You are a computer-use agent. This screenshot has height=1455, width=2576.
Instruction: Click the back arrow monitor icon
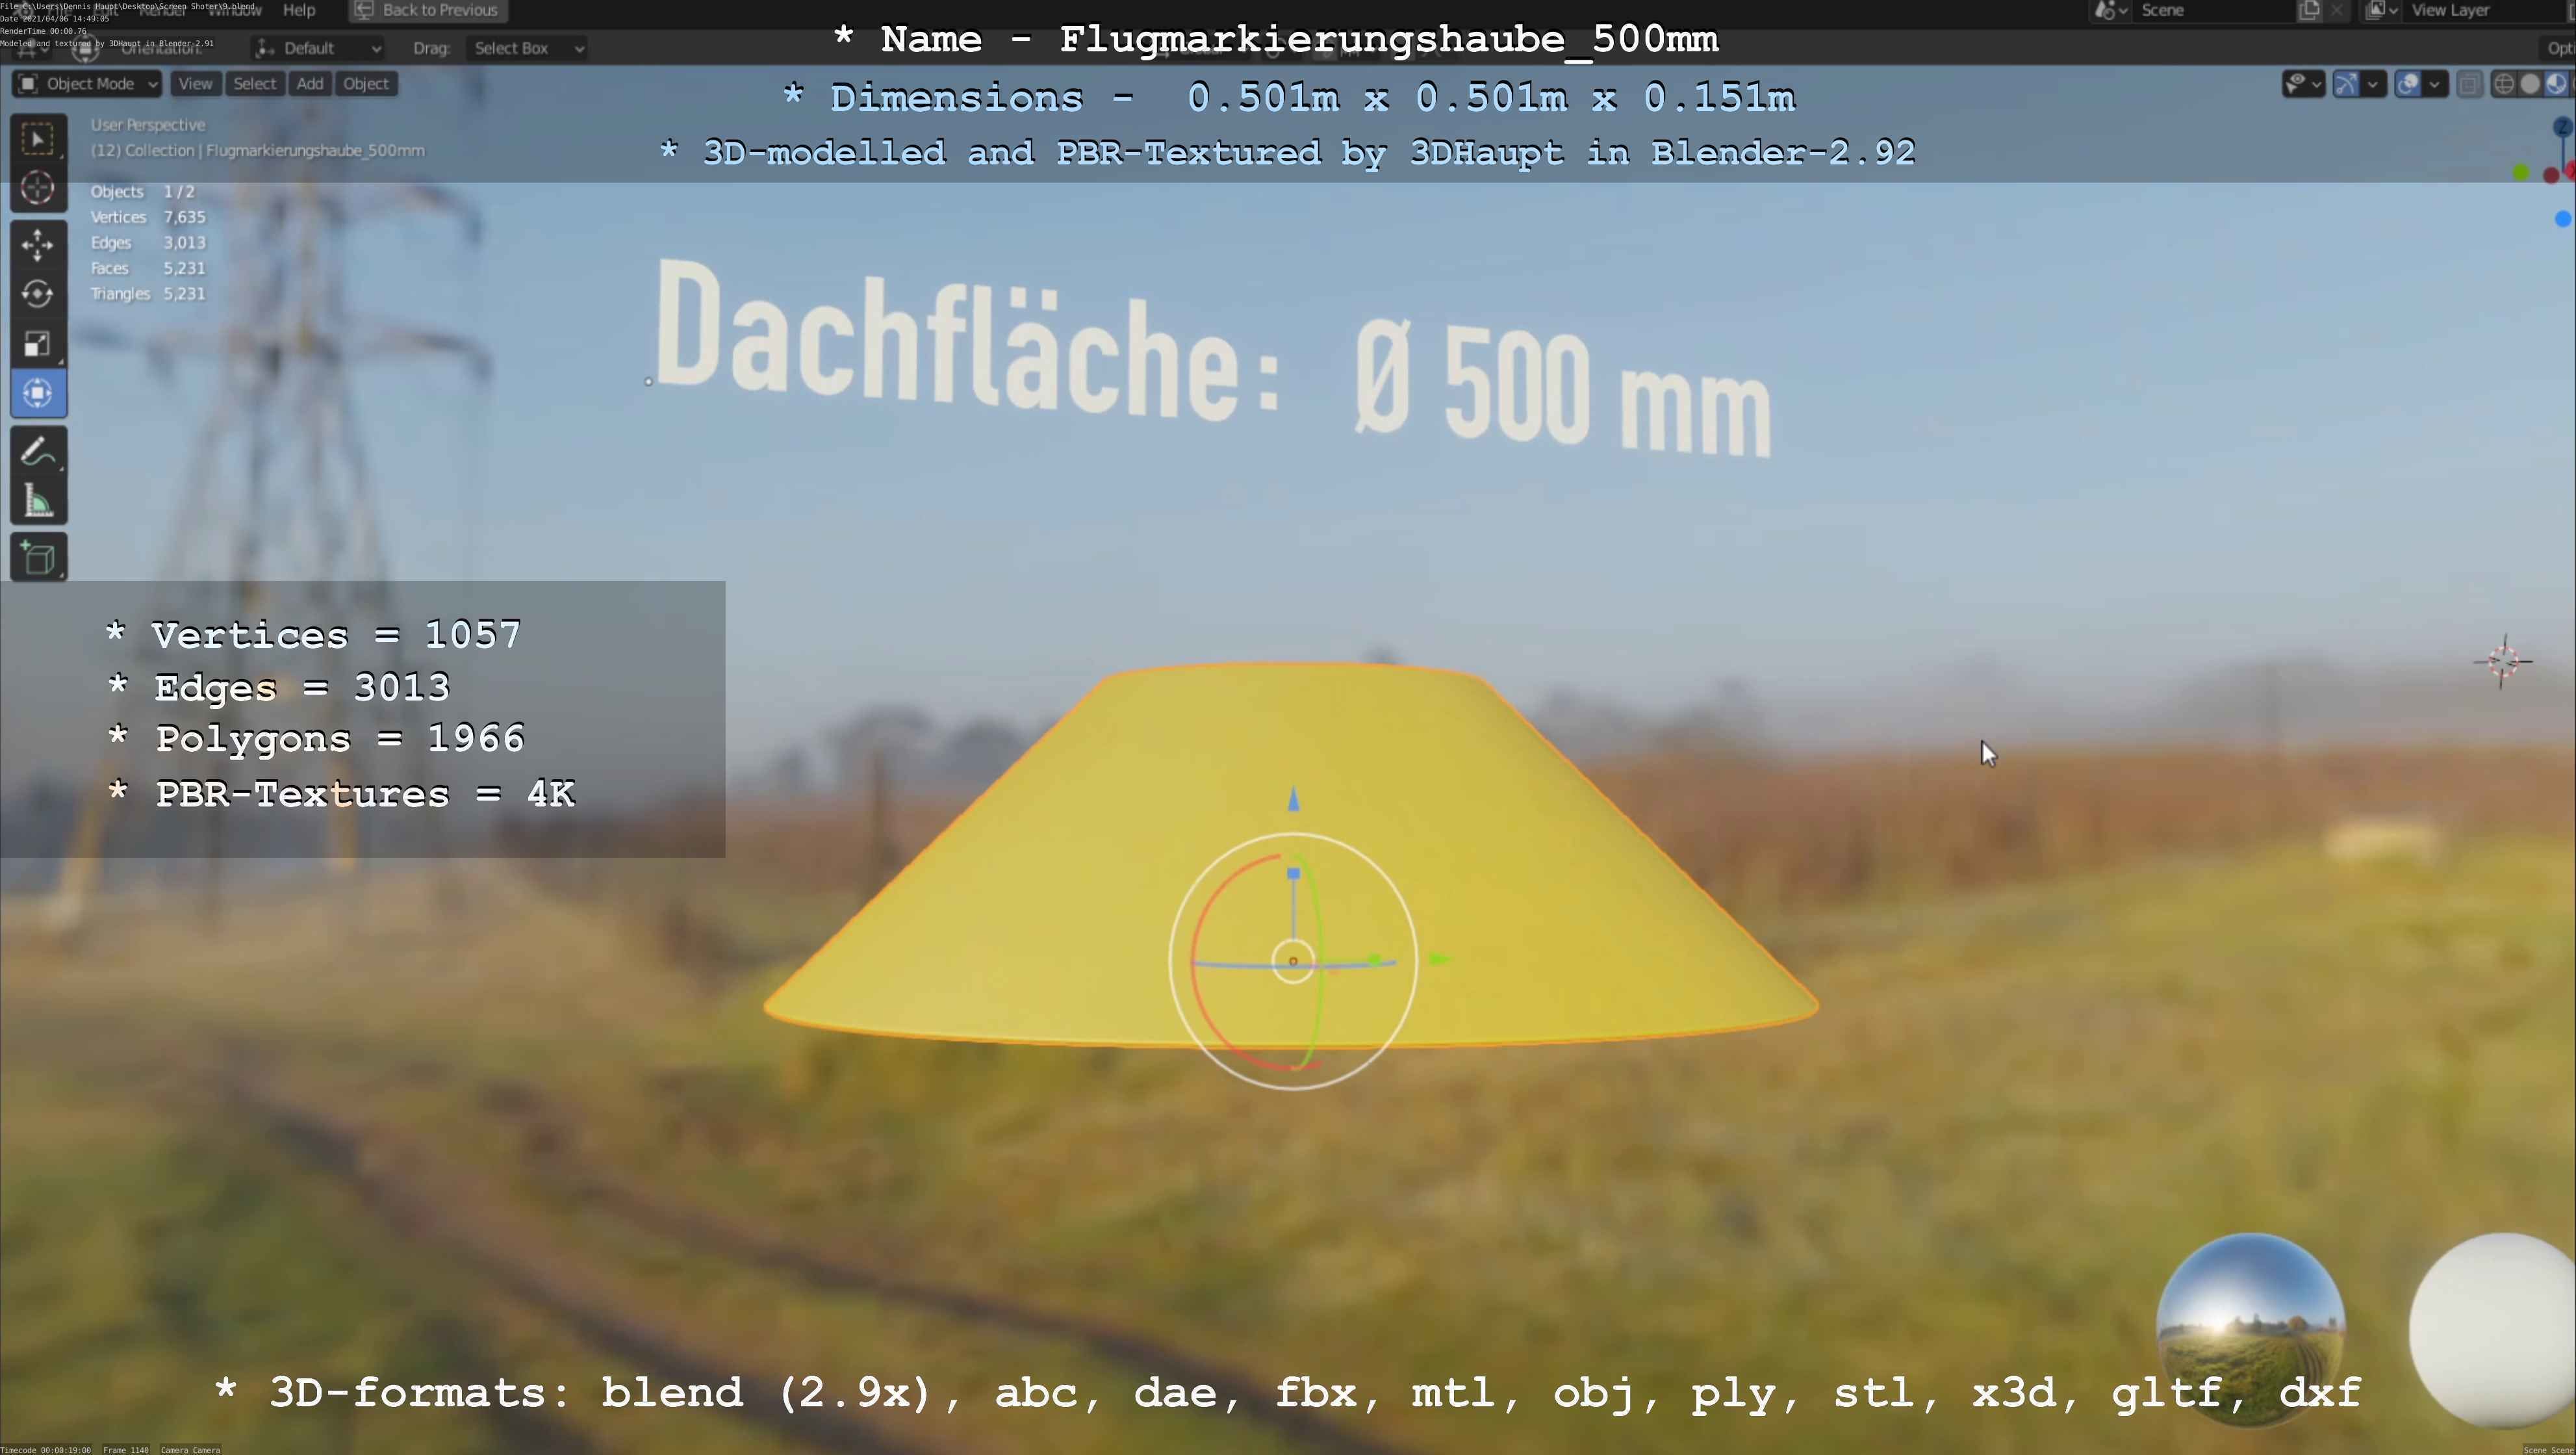pos(364,11)
